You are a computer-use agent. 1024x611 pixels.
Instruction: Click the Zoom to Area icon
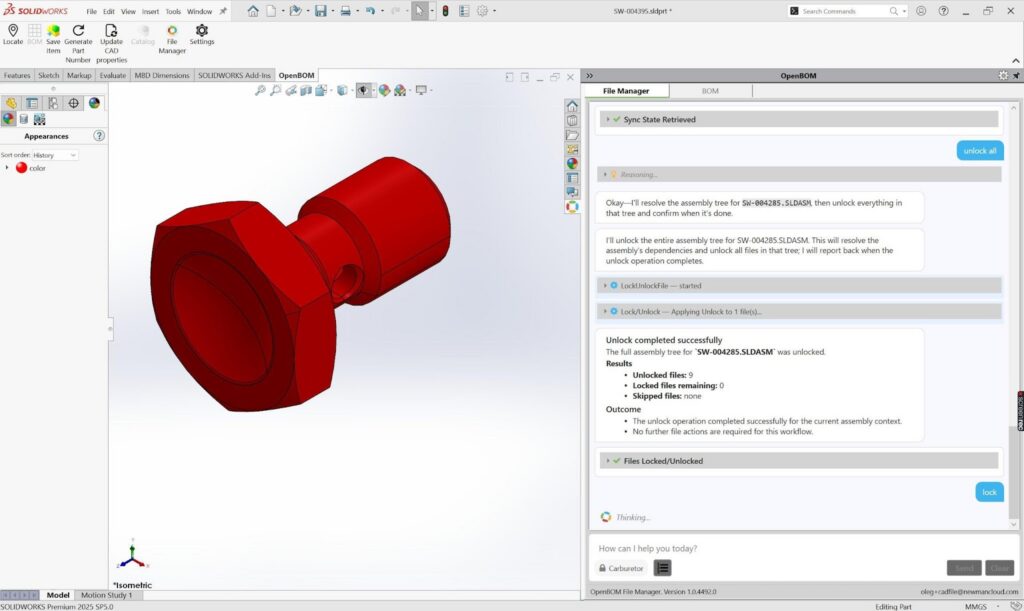[275, 90]
